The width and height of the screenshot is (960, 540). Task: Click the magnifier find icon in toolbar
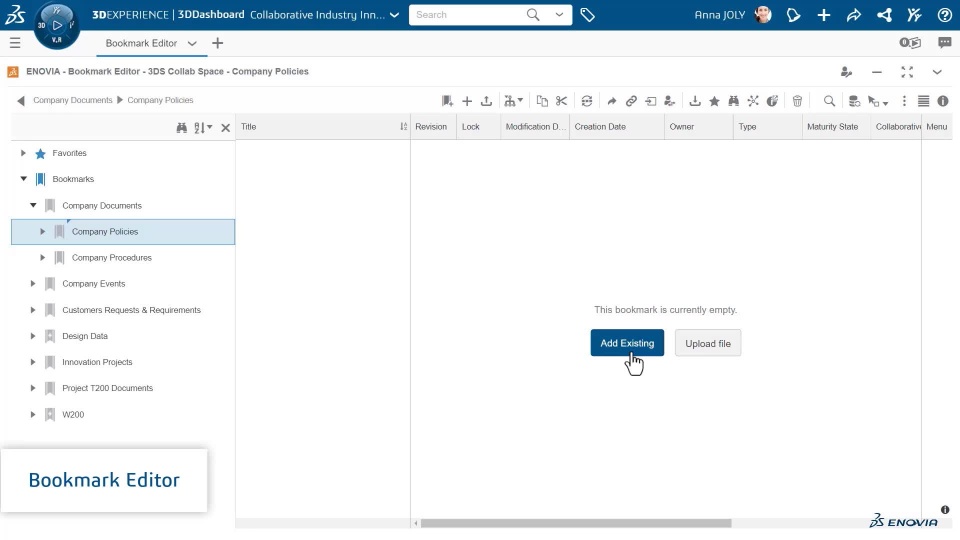(829, 101)
